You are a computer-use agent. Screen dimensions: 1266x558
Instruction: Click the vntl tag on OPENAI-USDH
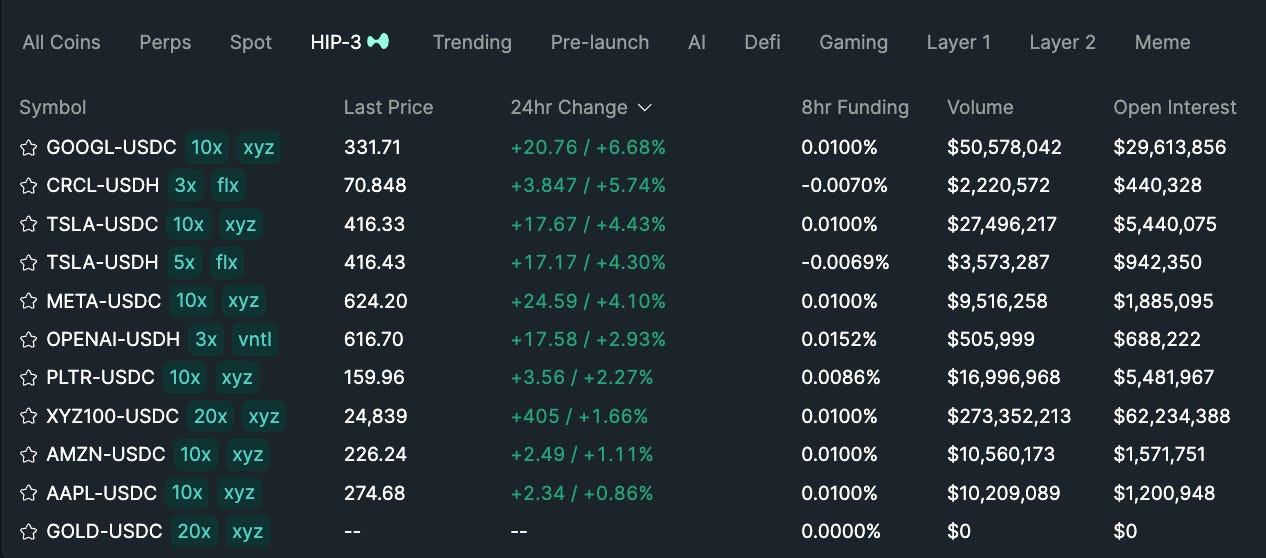255,340
